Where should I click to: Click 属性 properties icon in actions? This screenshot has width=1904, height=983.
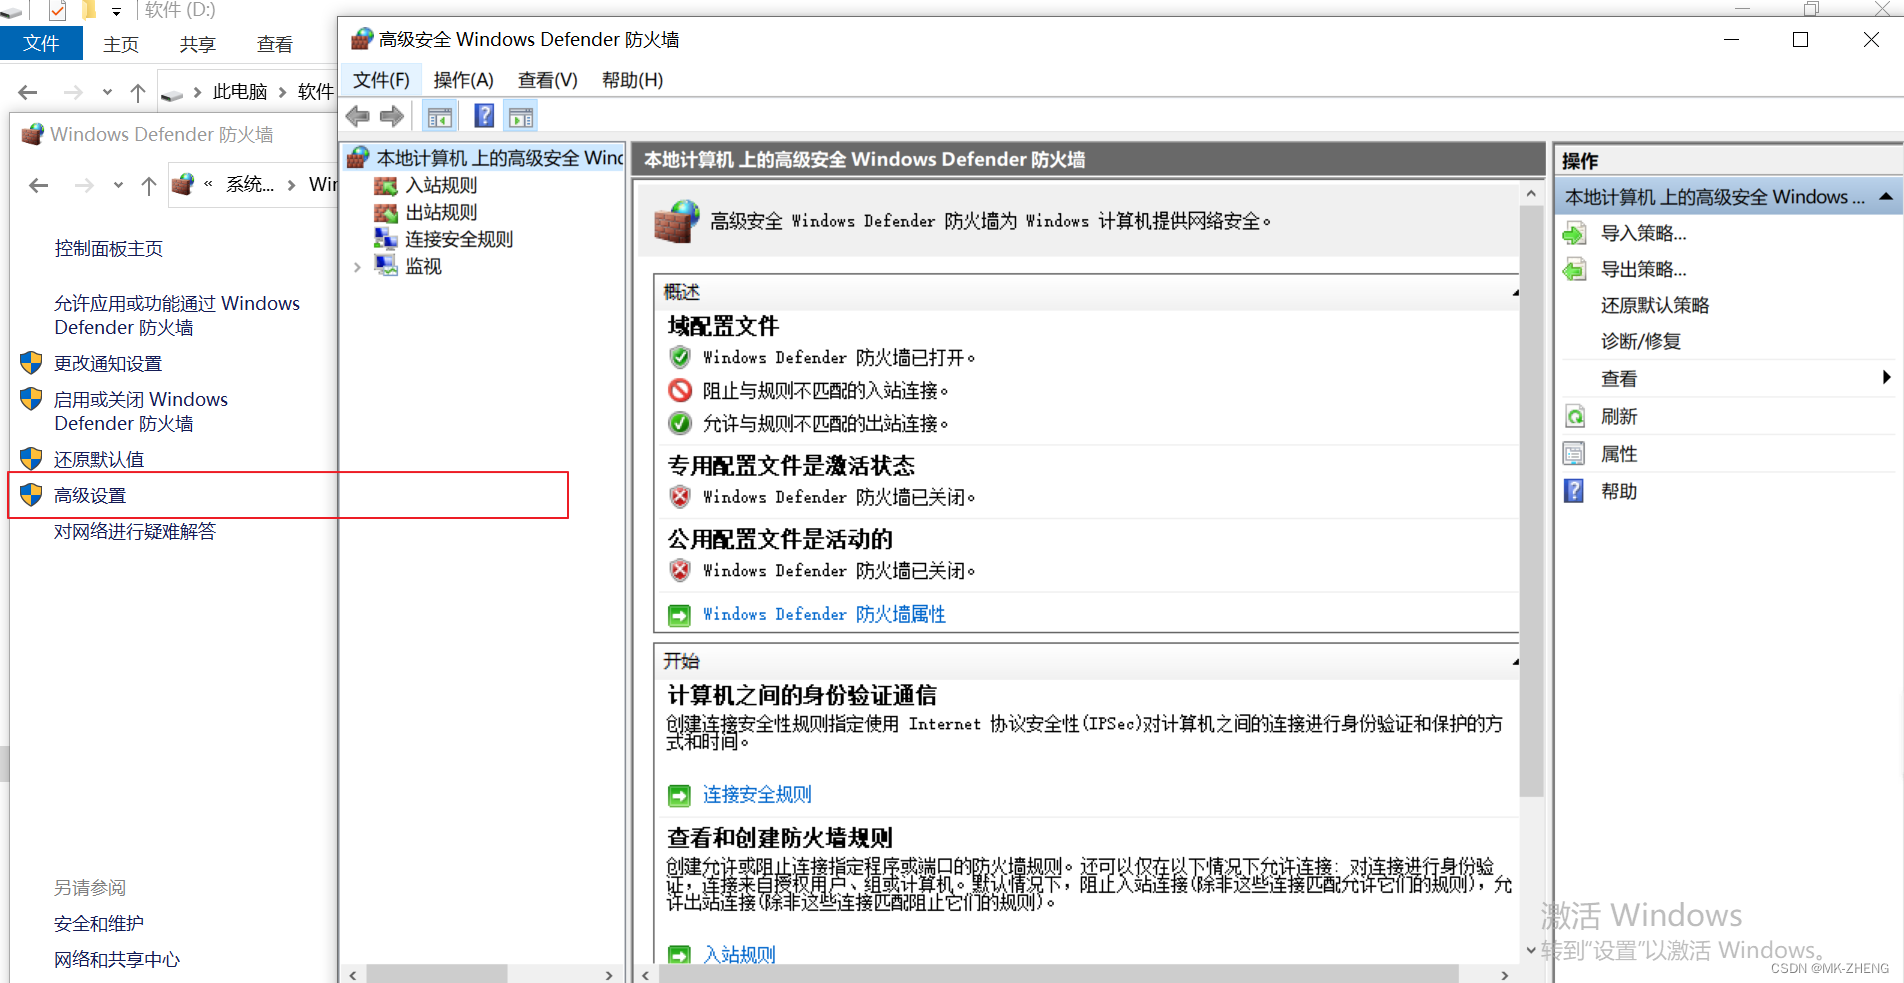[x=1574, y=453]
